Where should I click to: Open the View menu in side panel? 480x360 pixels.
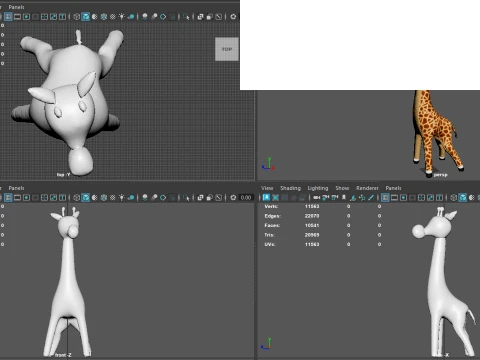point(267,188)
